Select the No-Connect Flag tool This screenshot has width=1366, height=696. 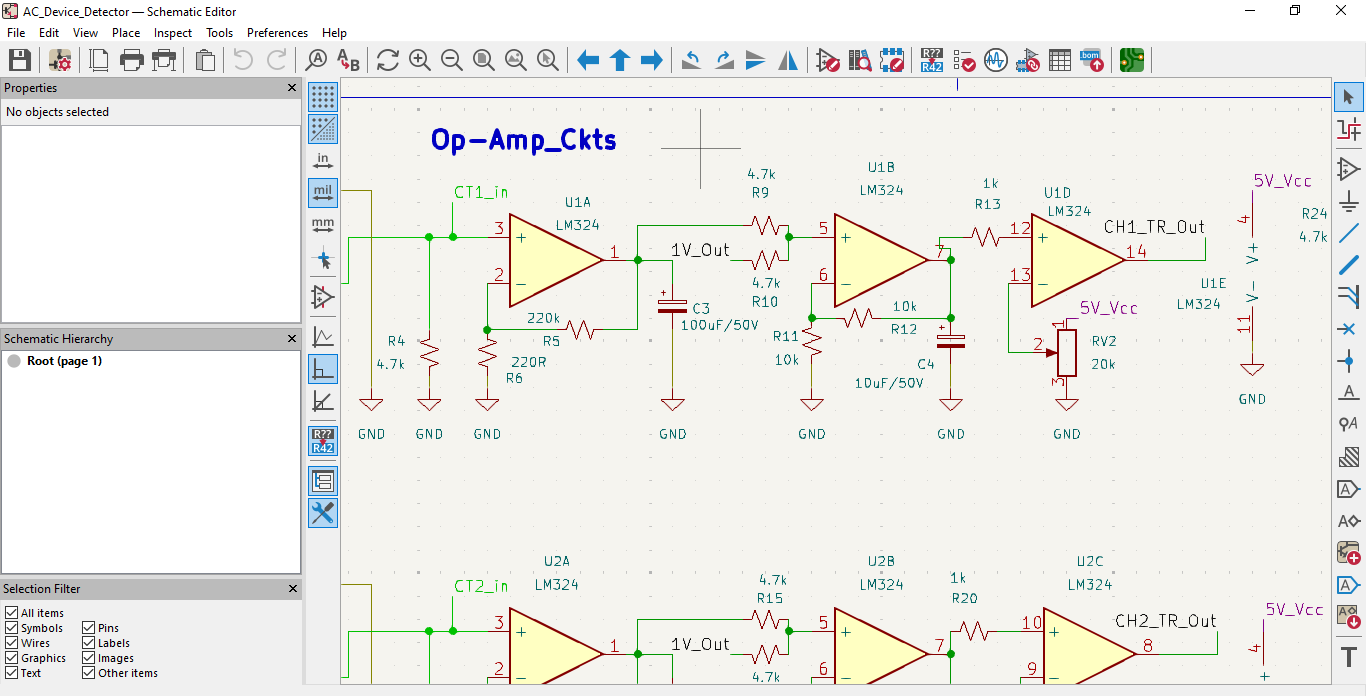point(1348,328)
